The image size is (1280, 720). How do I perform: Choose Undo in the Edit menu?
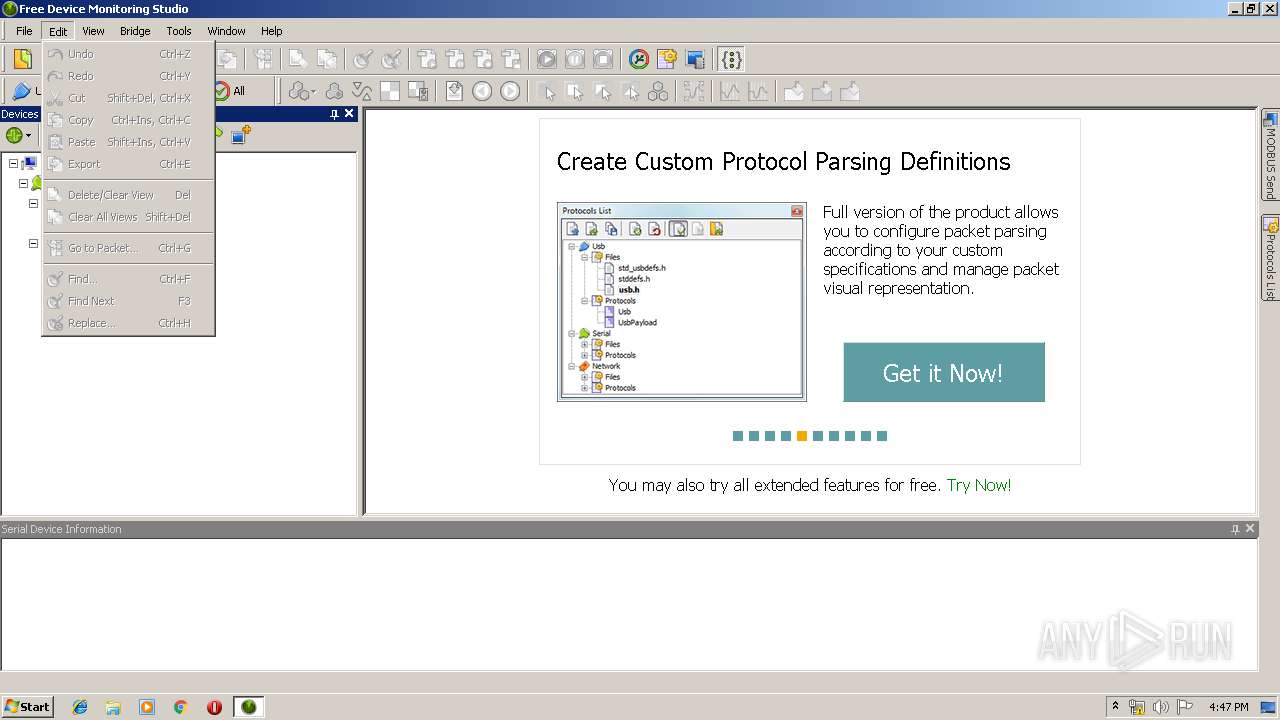pyautogui.click(x=128, y=54)
